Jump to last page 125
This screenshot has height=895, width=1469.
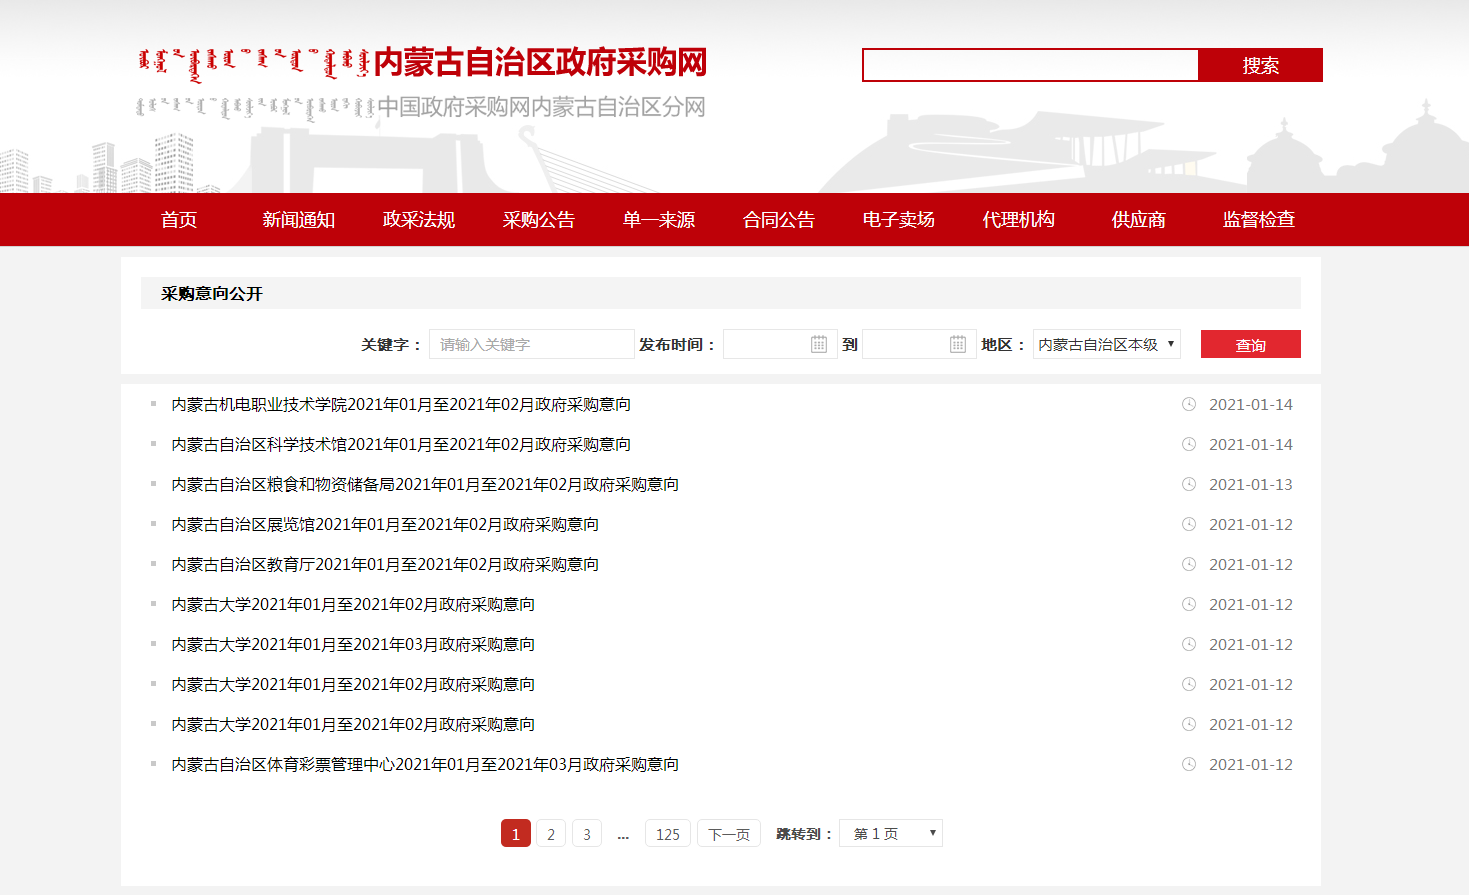(668, 834)
